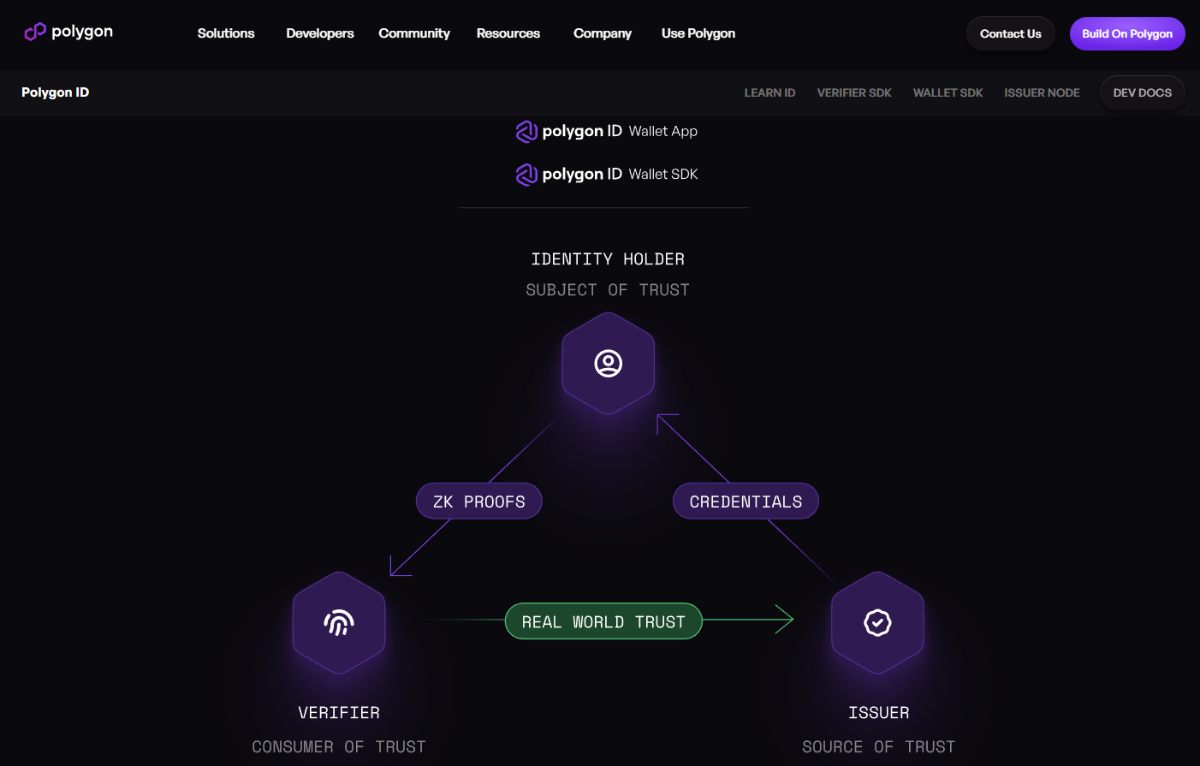Go to the Verifier SDK tab

pyautogui.click(x=854, y=93)
